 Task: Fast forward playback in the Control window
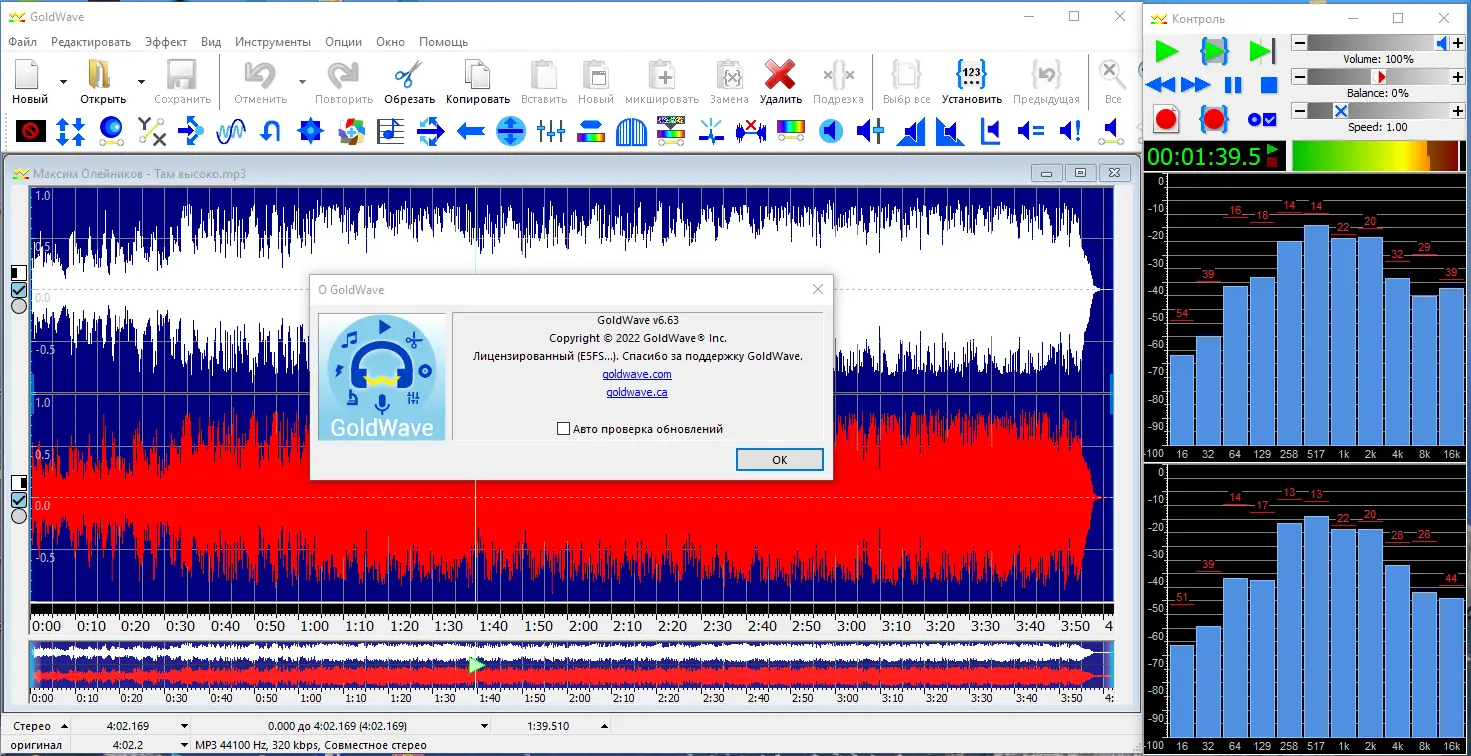point(1195,85)
